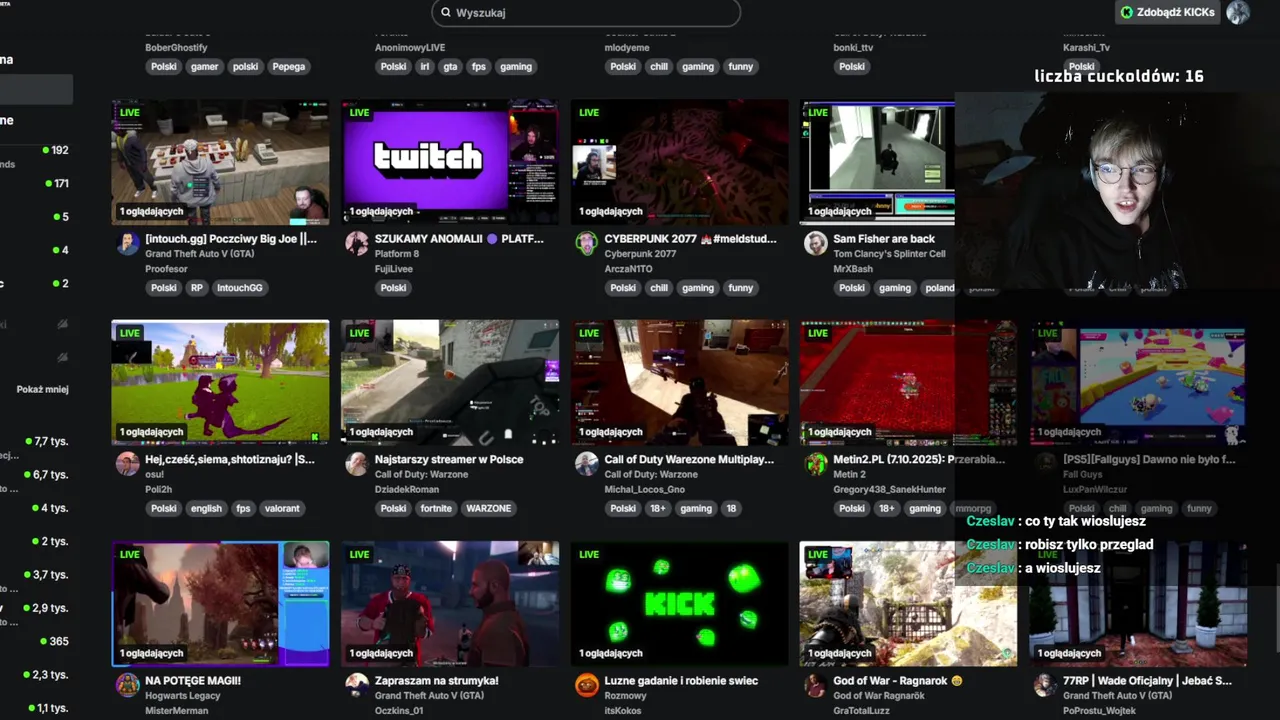Image resolution: width=1280 pixels, height=720 pixels.
Task: Open the 'SZUKAMY ANOMALII' stream title
Action: click(459, 239)
